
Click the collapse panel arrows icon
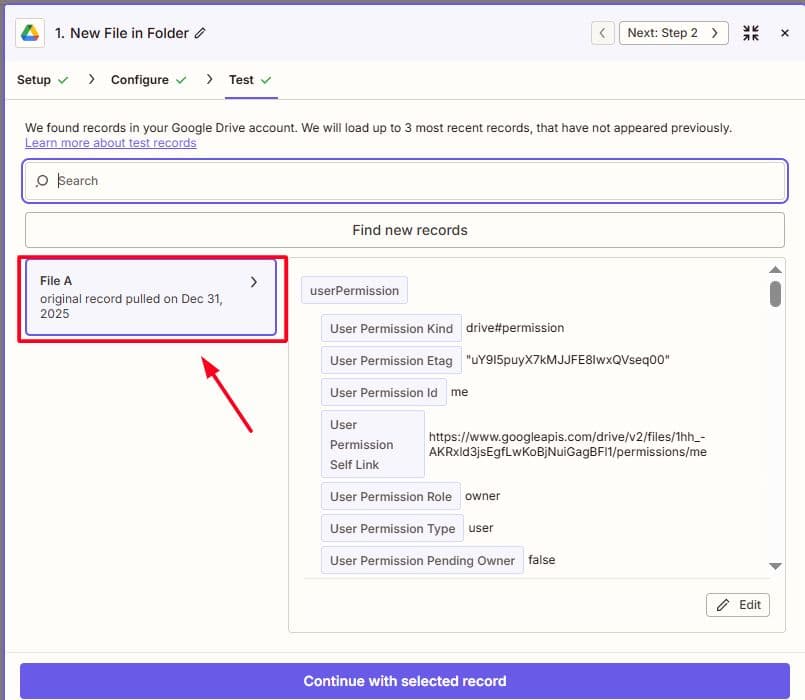pos(751,33)
